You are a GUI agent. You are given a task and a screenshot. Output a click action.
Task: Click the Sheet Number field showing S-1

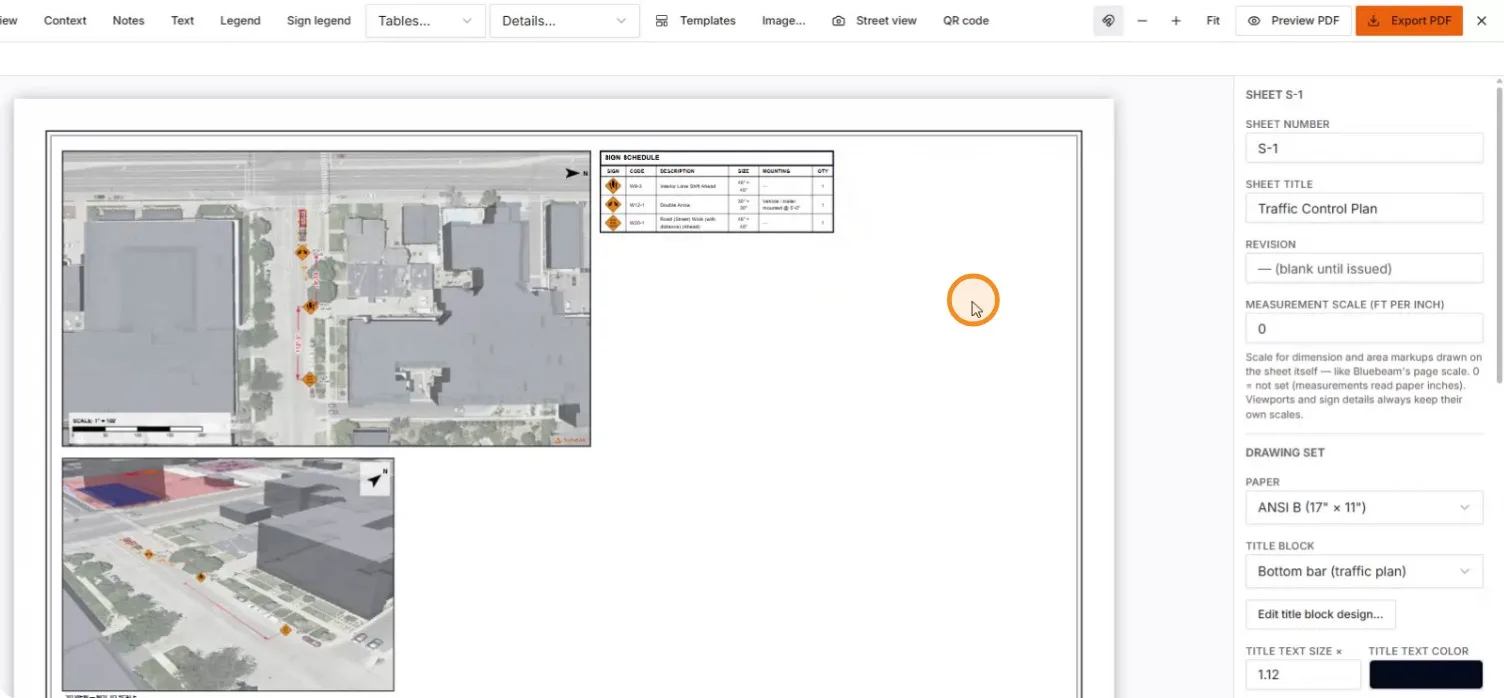point(1364,148)
